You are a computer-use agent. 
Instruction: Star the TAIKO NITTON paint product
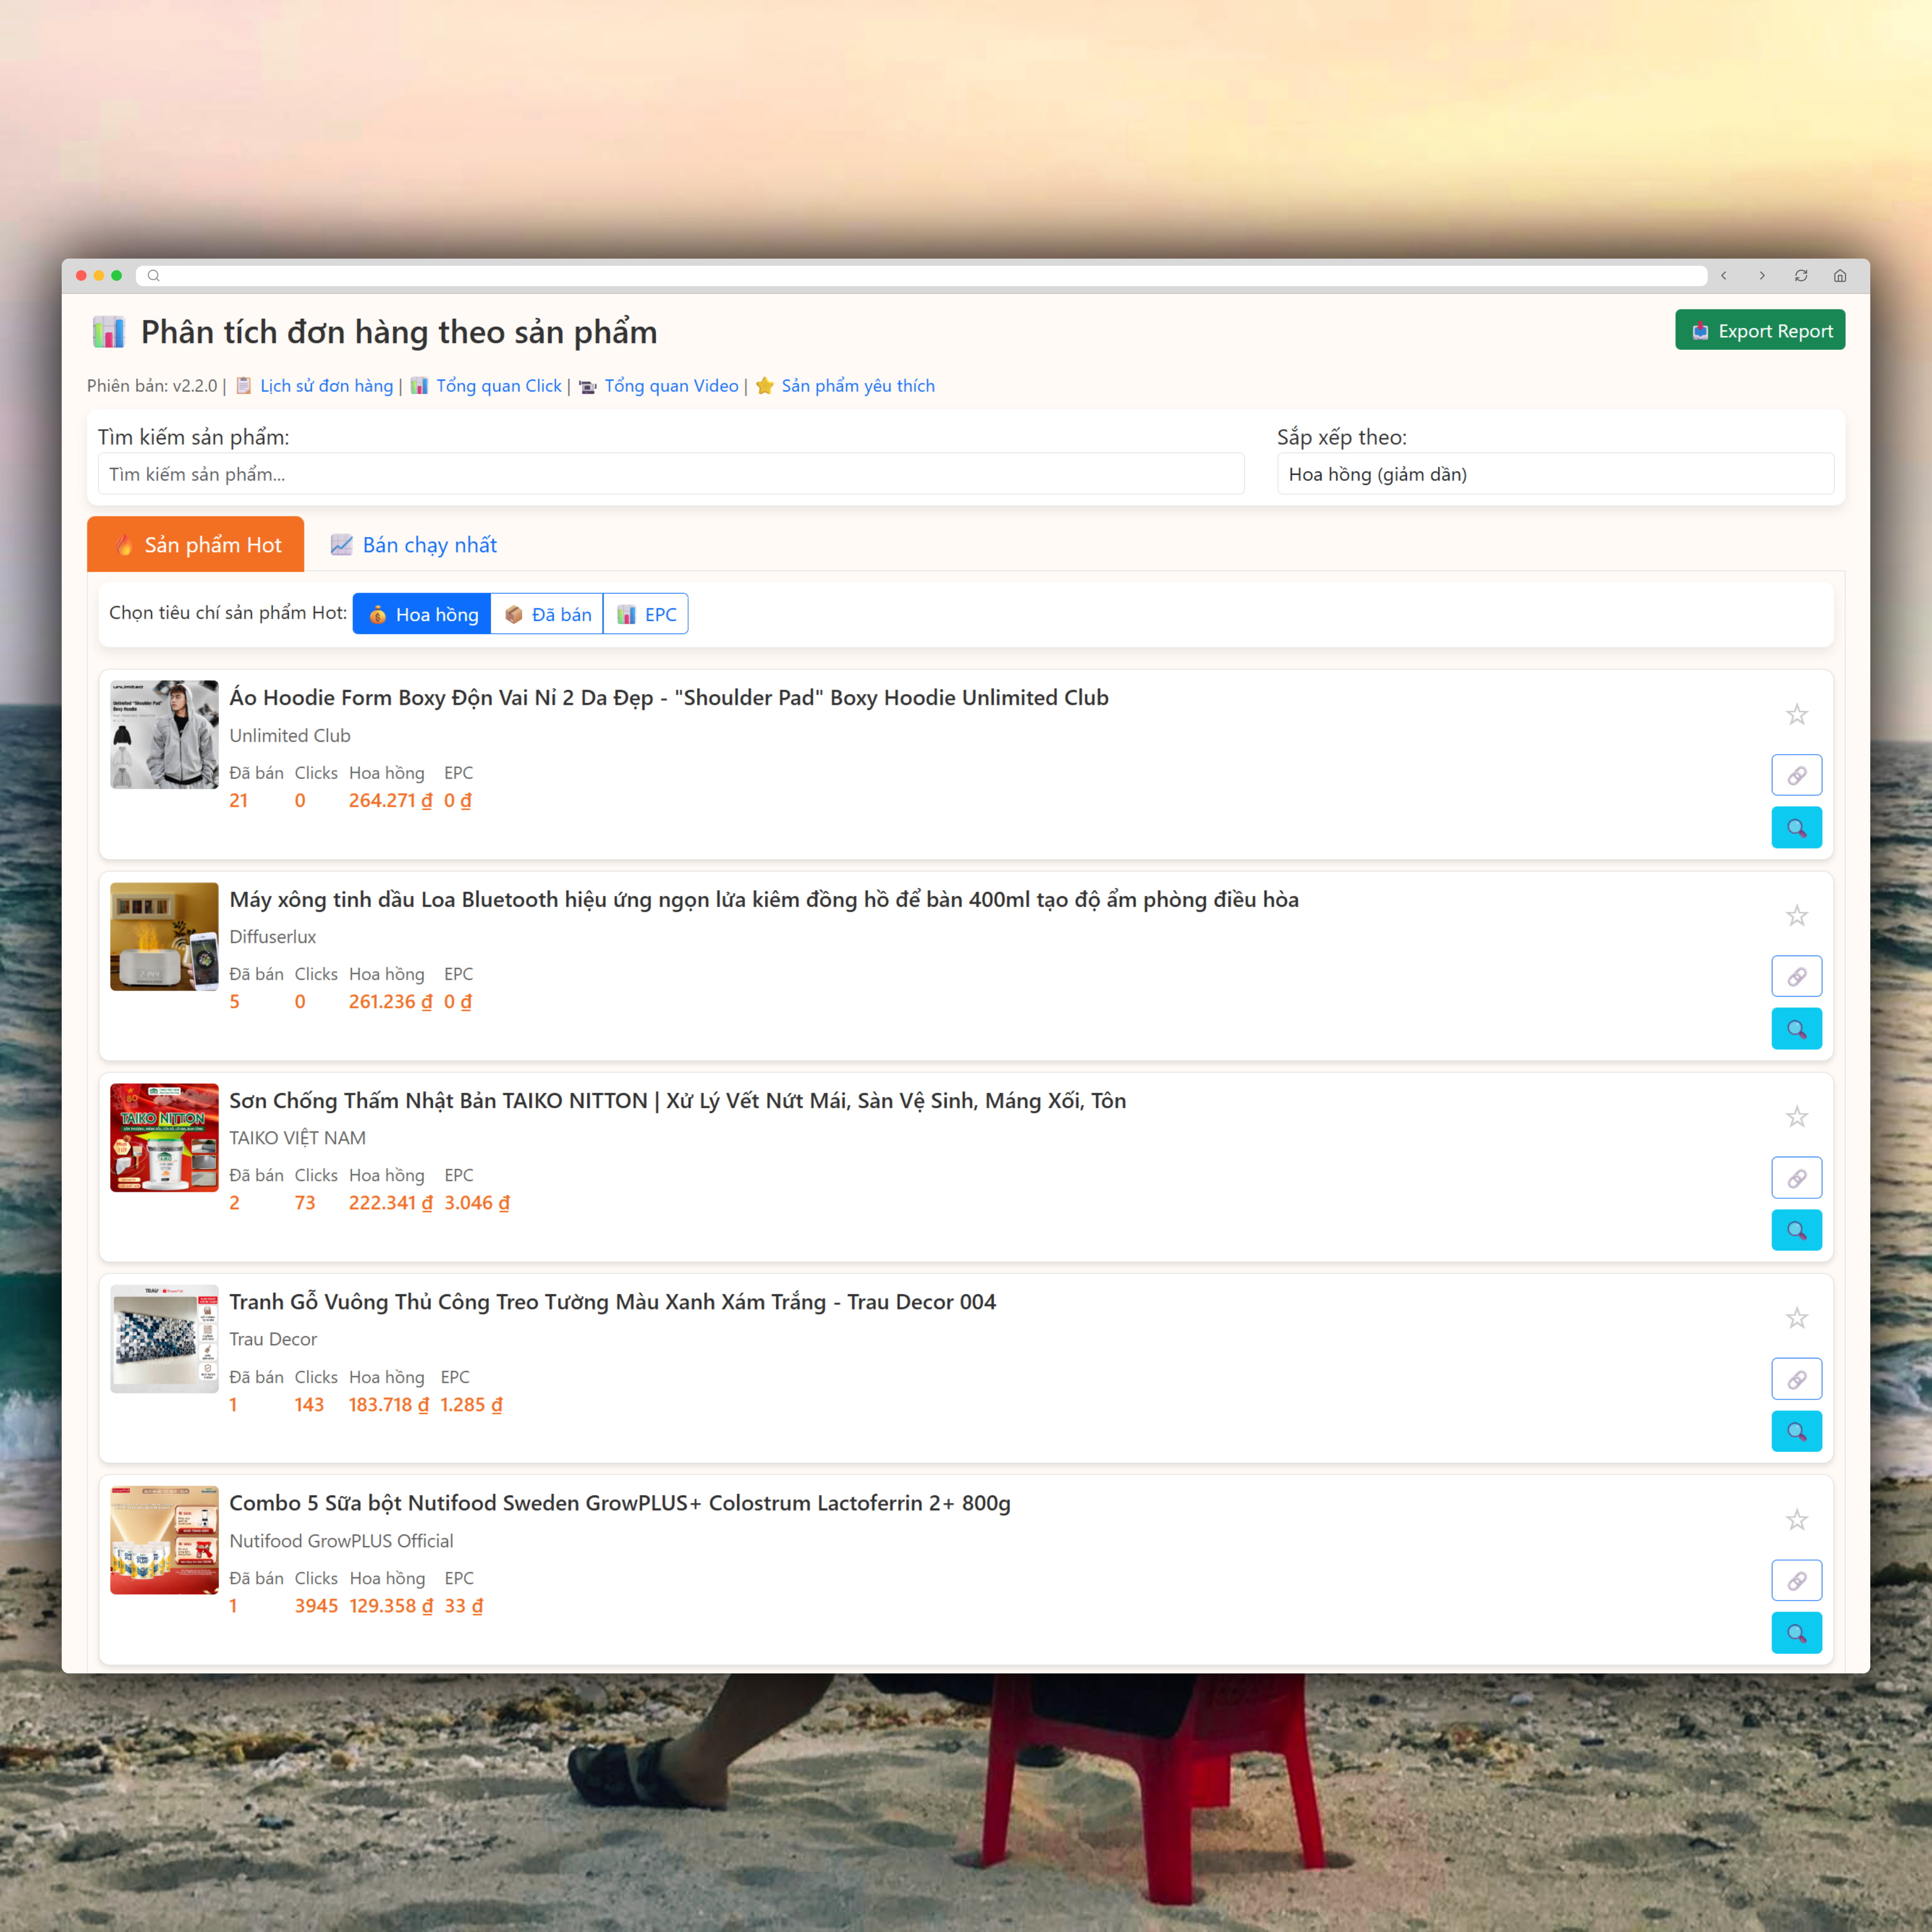click(1796, 1117)
